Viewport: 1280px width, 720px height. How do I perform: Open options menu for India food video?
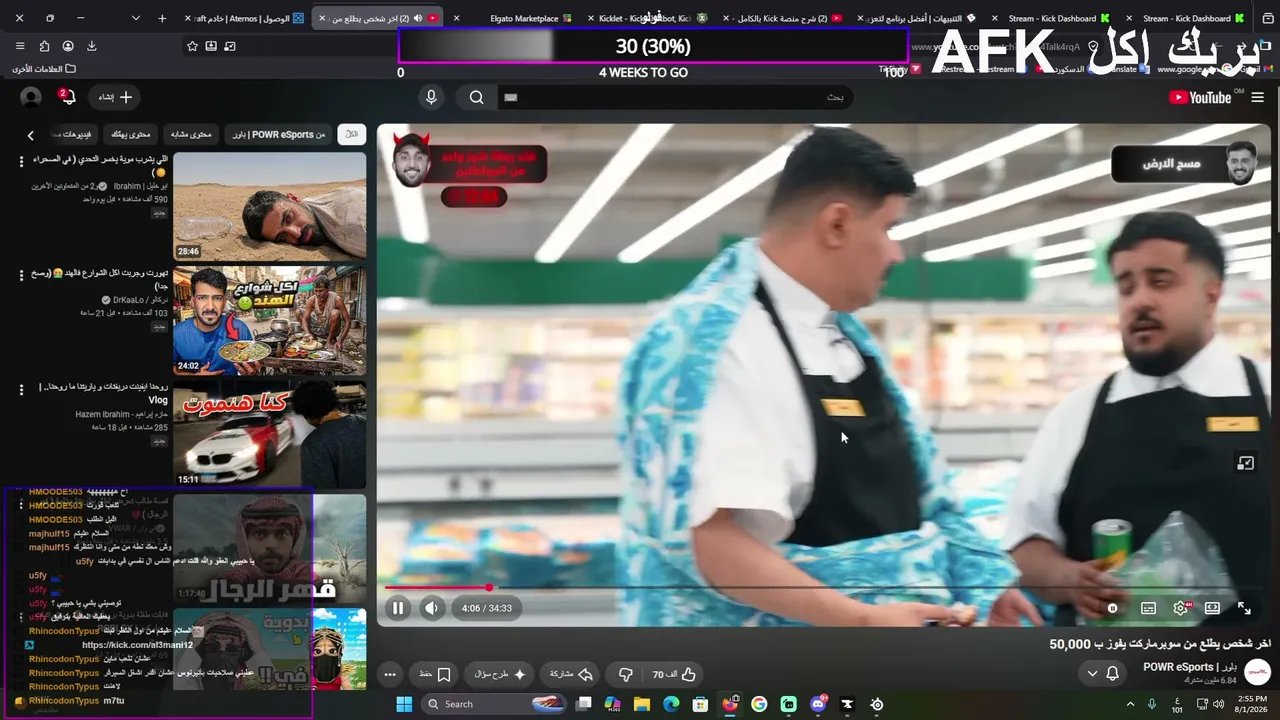click(21, 275)
